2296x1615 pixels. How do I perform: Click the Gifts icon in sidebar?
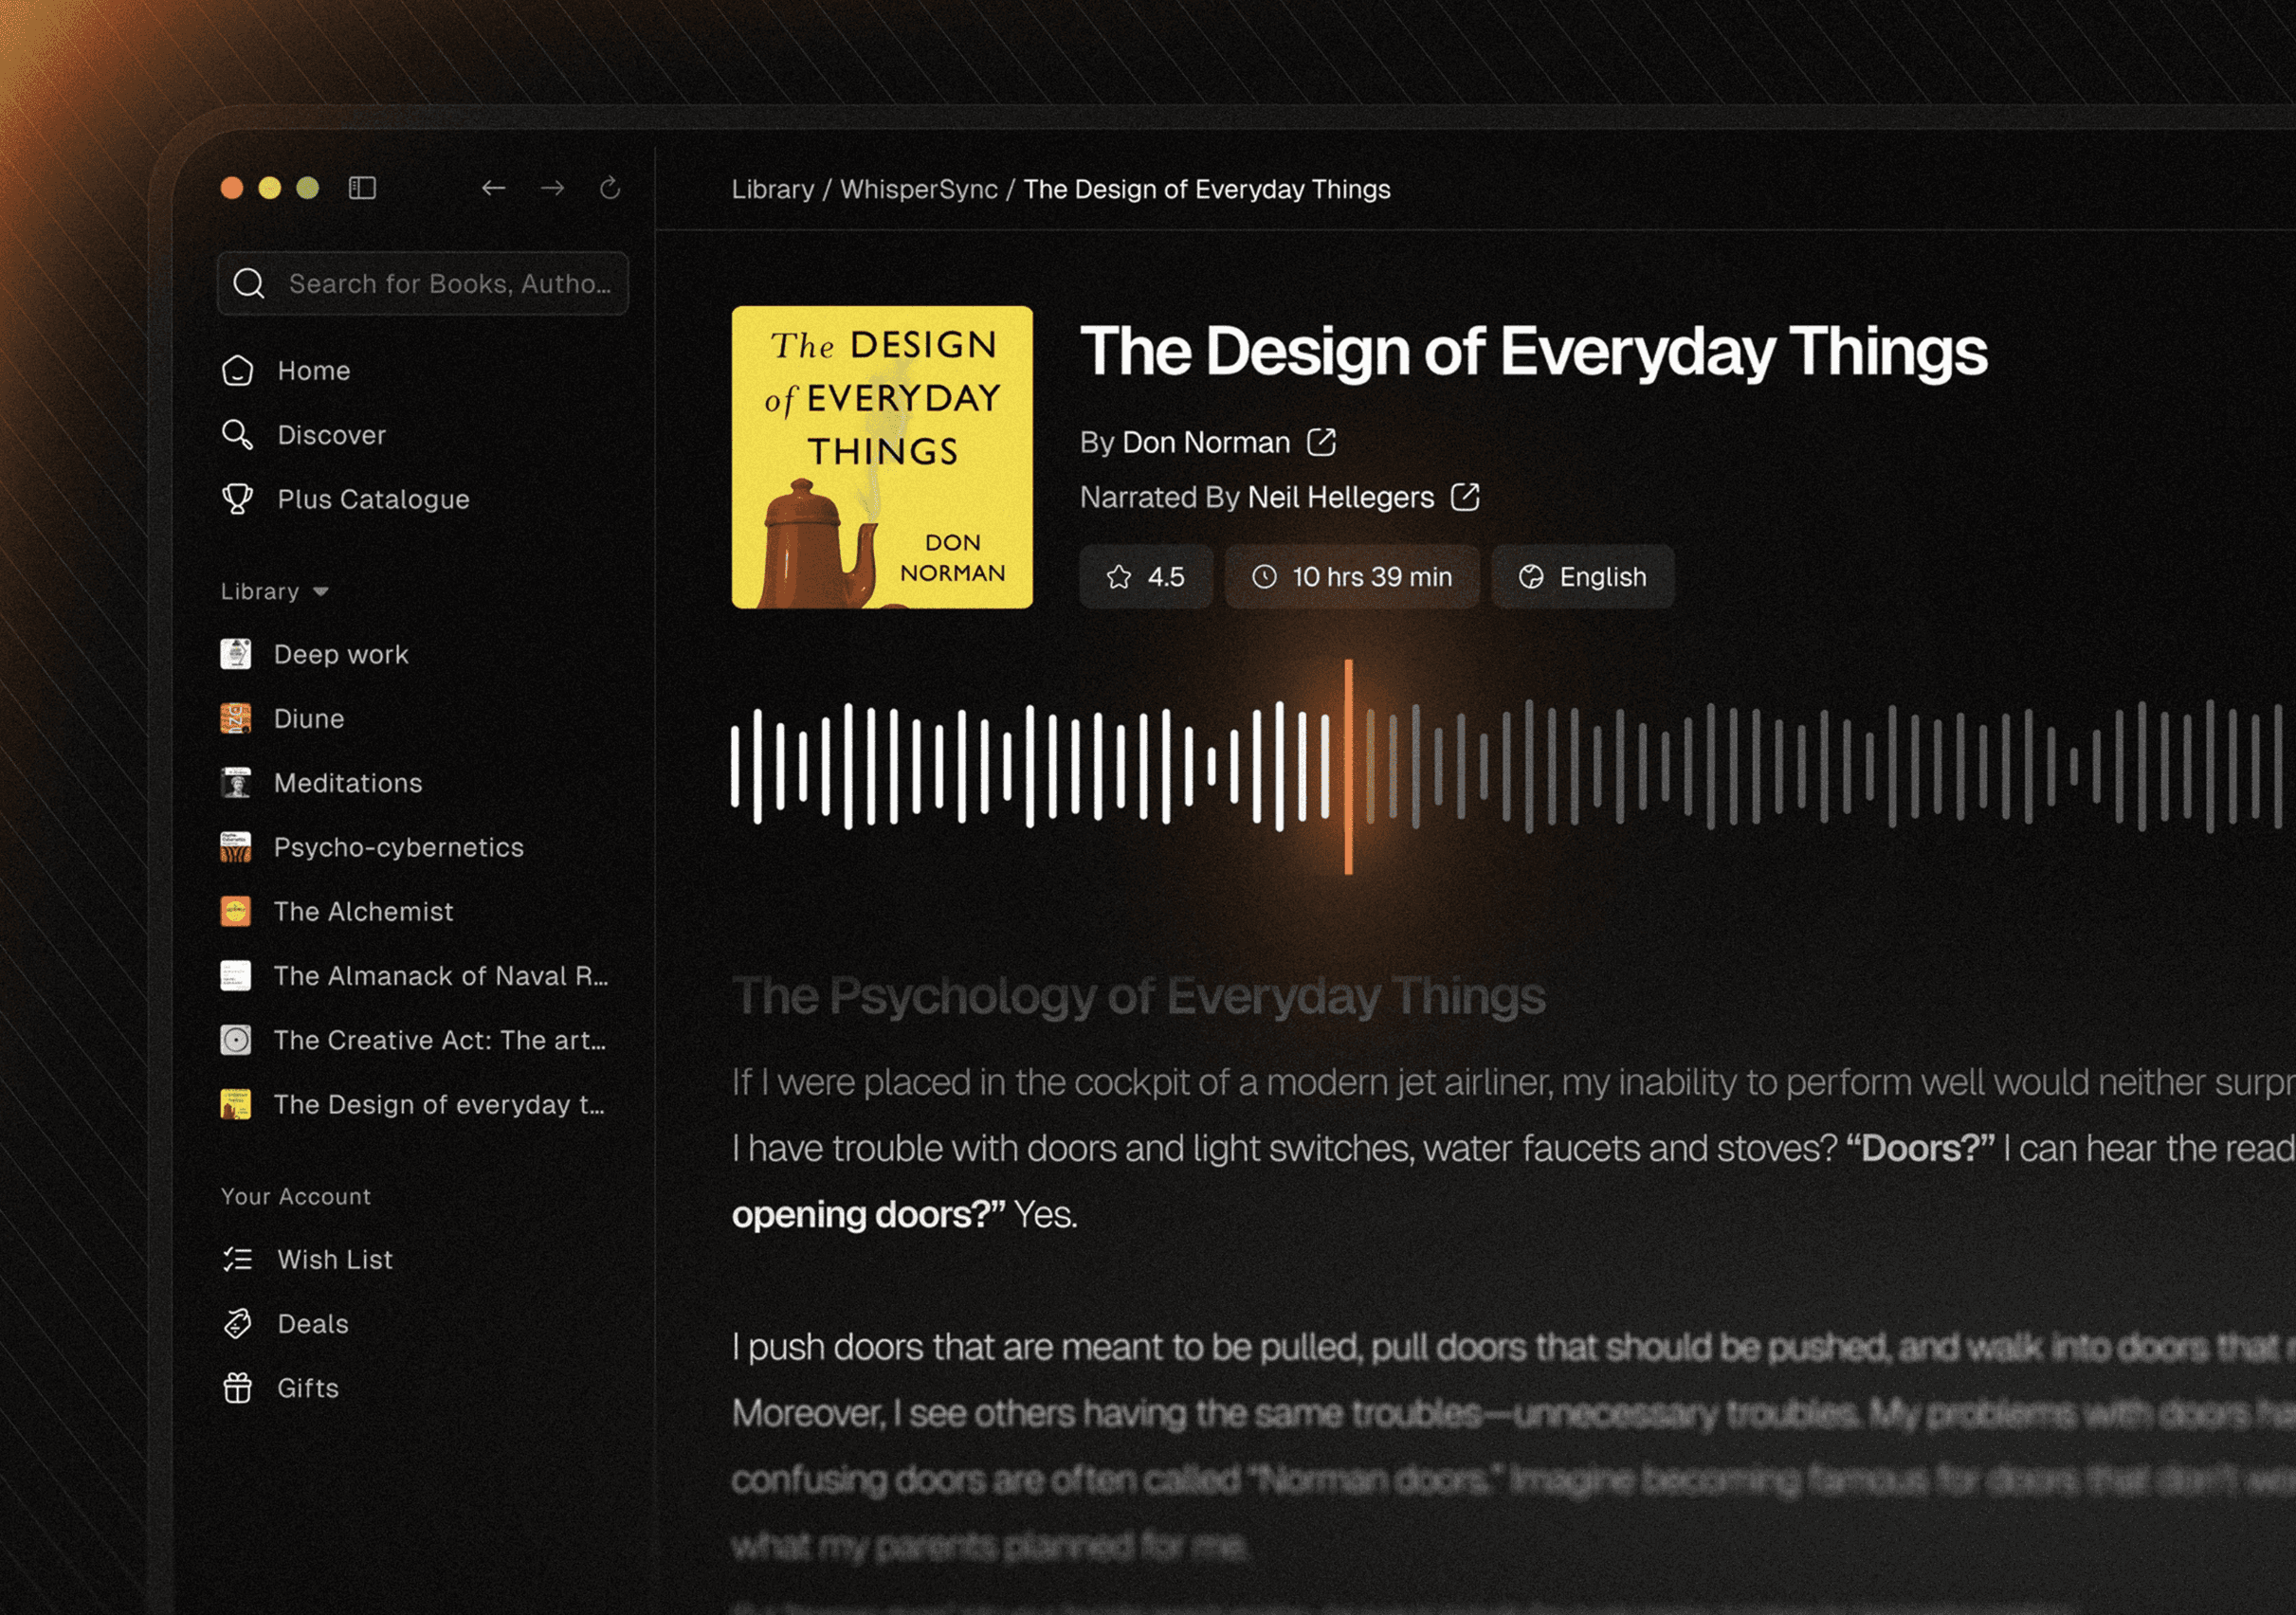(238, 1388)
